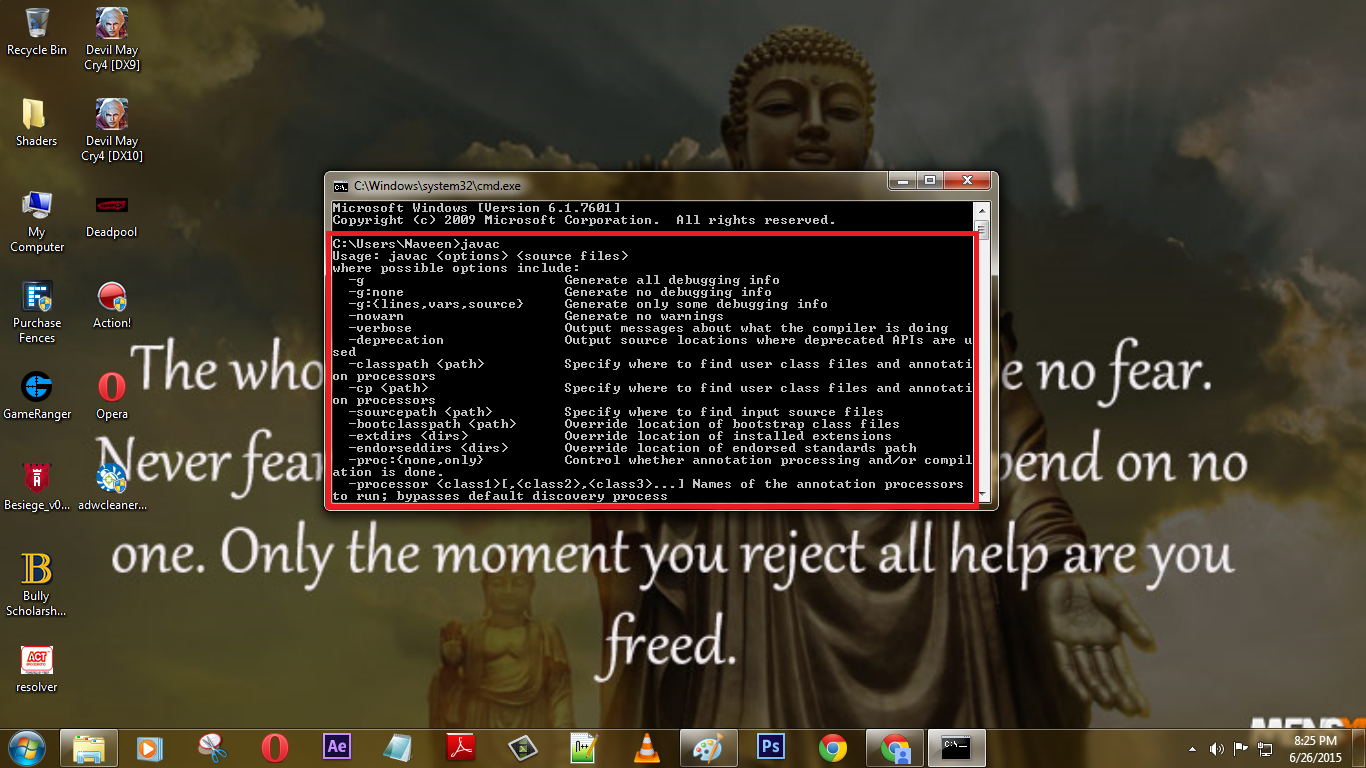Launch Windows Media Player from taskbar
This screenshot has width=1366, height=768.
tap(149, 747)
